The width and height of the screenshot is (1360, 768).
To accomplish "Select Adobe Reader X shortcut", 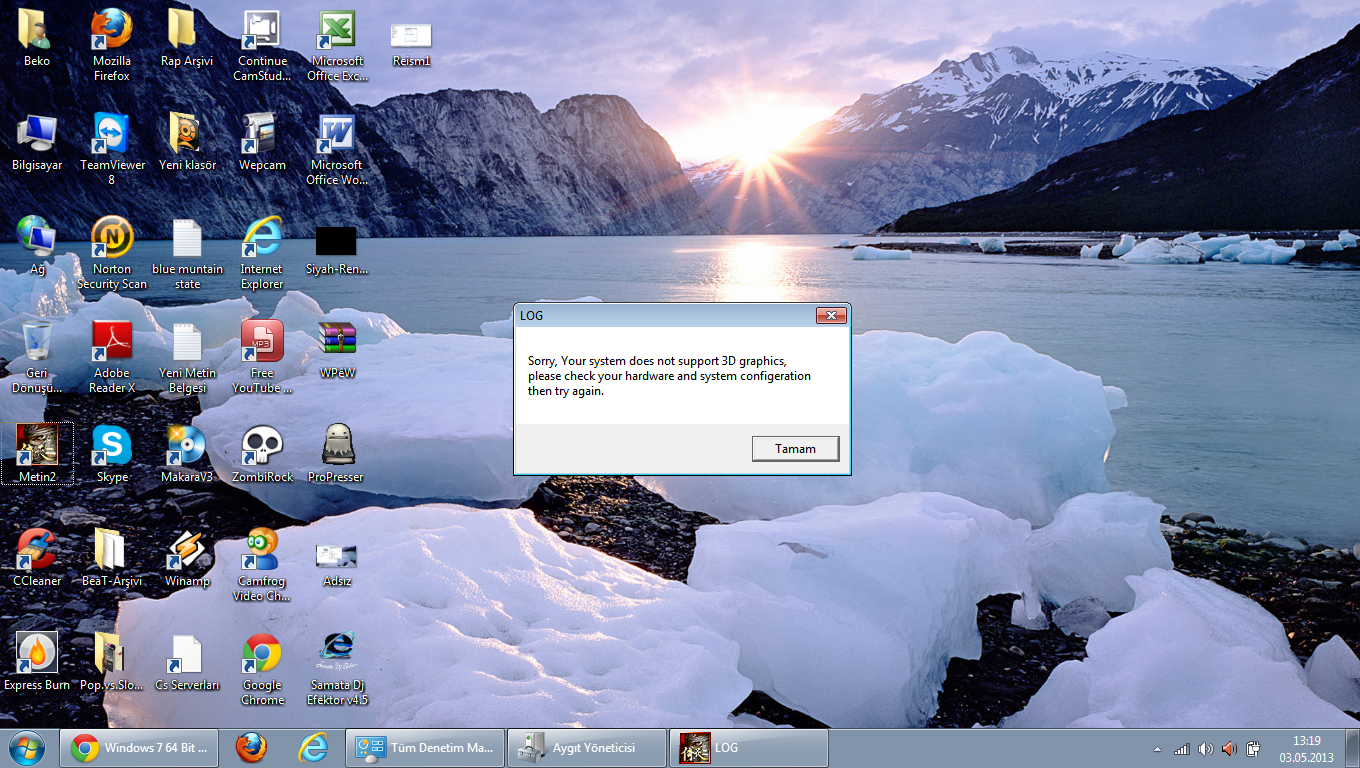I will [x=112, y=357].
